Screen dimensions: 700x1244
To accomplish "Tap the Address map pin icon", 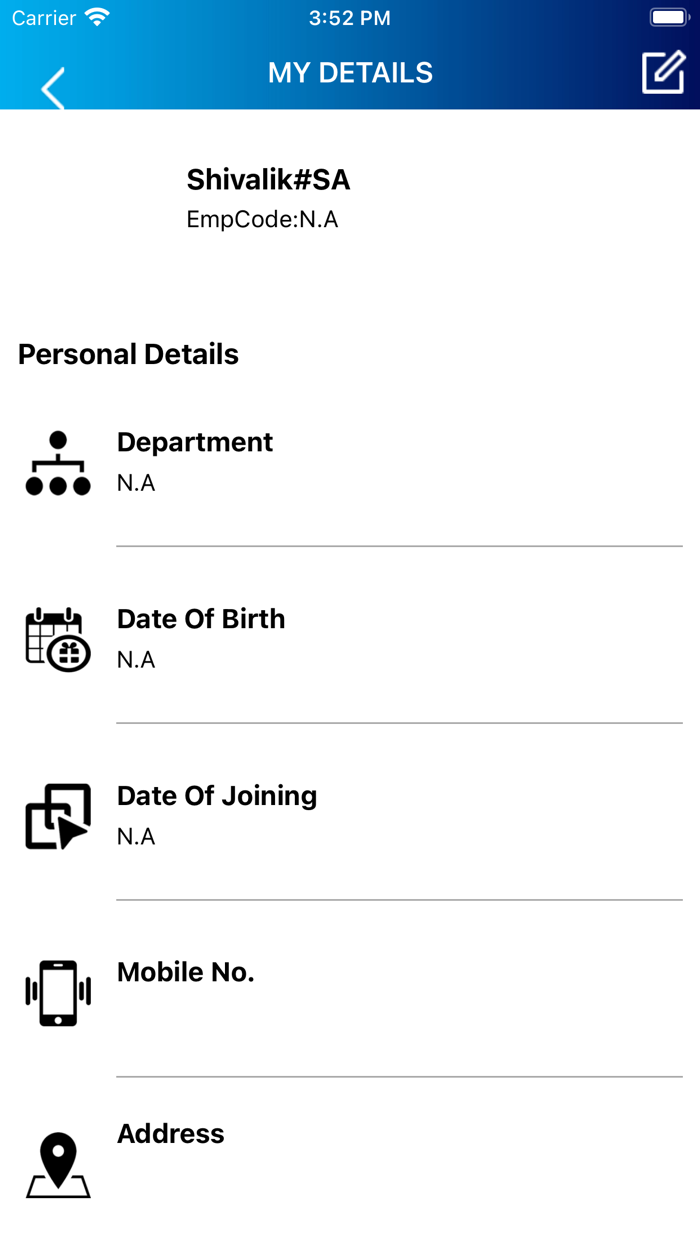I will (58, 1165).
